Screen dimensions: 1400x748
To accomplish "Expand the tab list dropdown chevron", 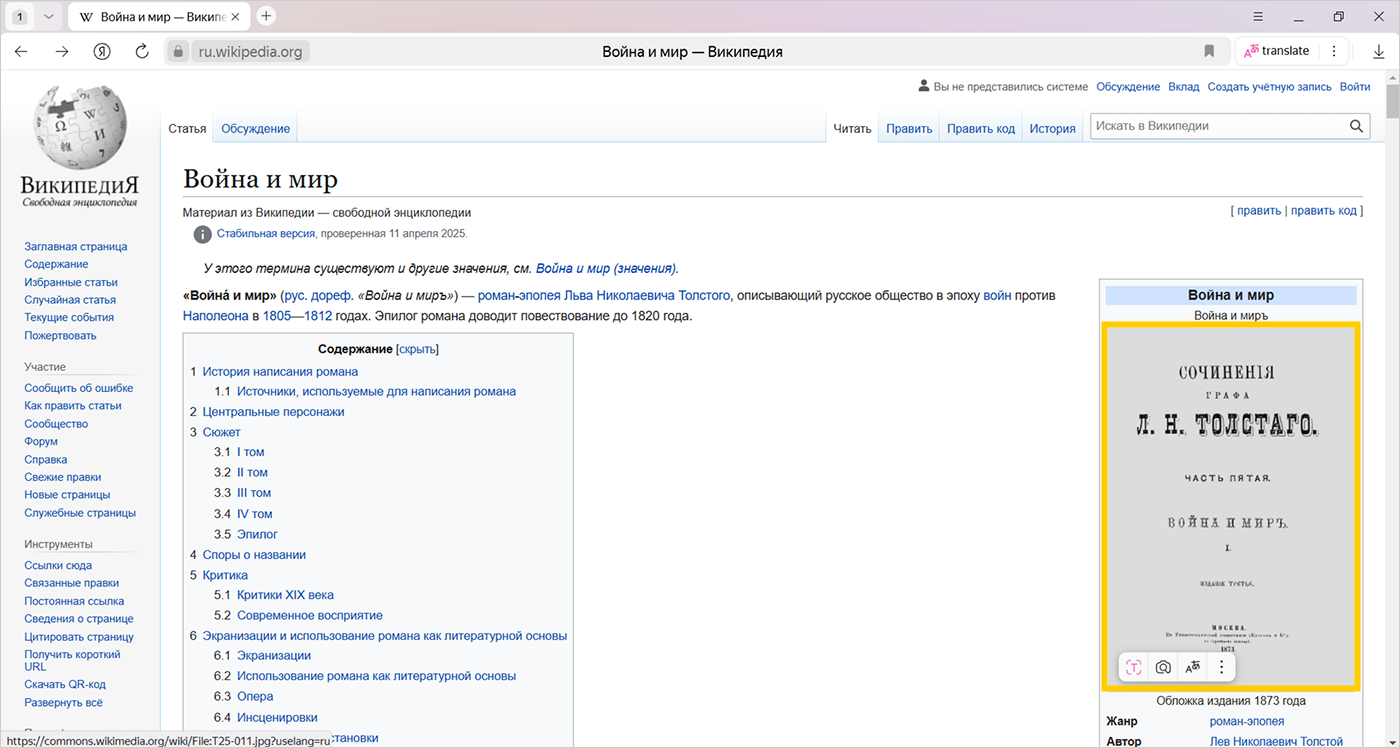I will (x=47, y=17).
